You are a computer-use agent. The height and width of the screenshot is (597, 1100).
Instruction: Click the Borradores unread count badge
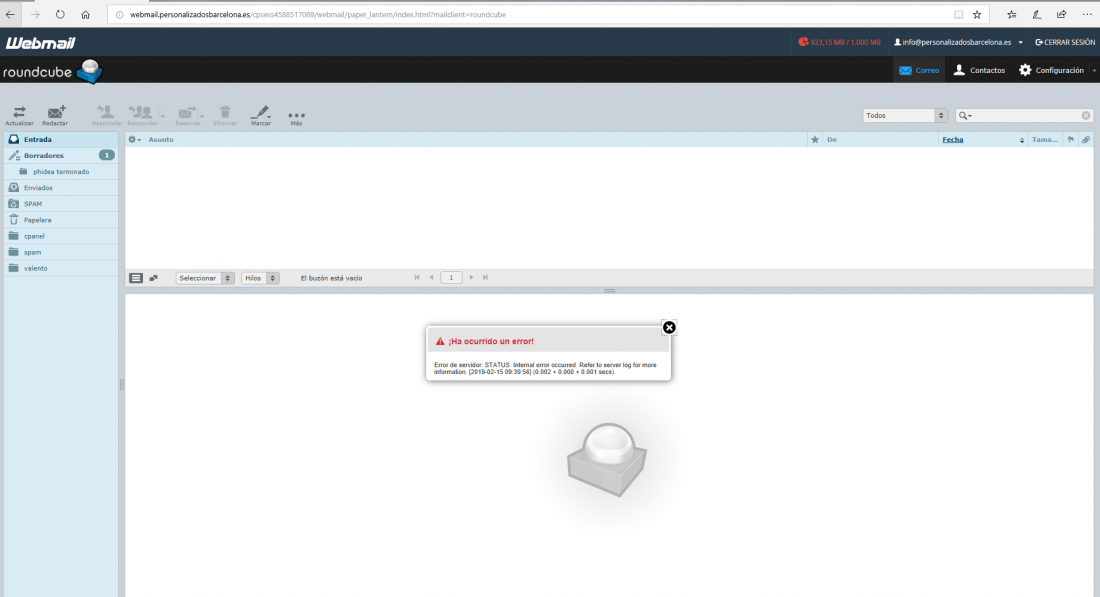coord(107,155)
